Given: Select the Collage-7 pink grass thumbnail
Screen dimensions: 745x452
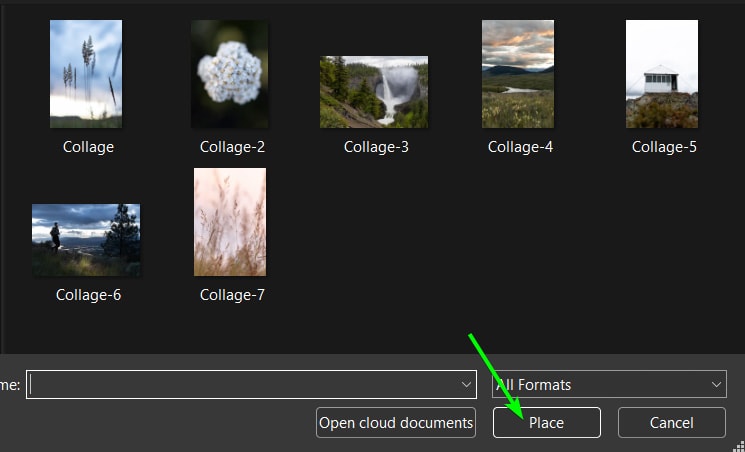Looking at the screenshot, I should [230, 222].
